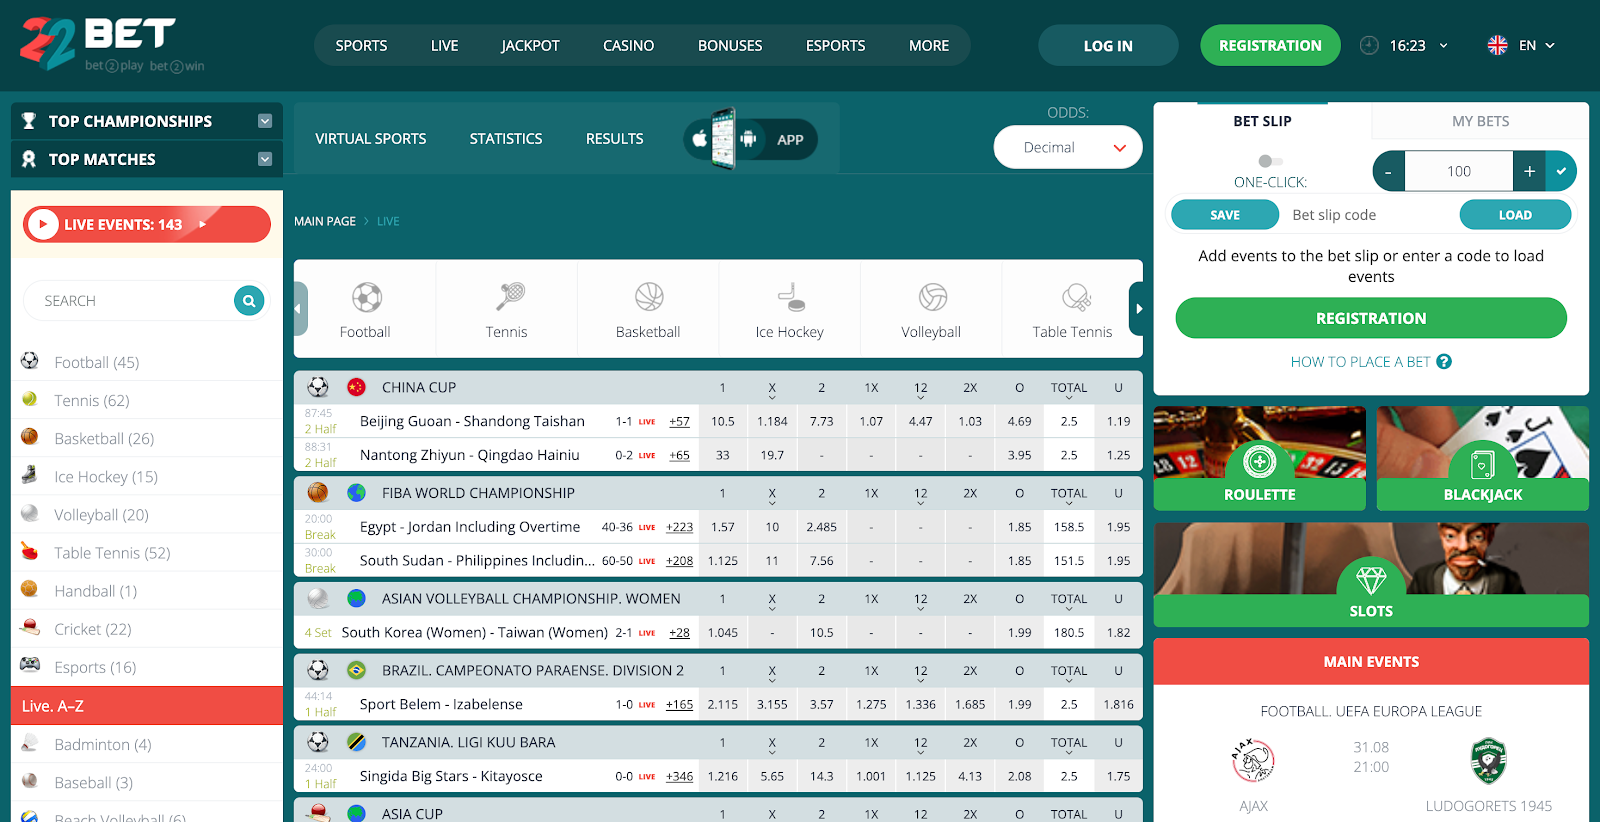
Task: Switch to the MY BETS tab
Action: [x=1481, y=121]
